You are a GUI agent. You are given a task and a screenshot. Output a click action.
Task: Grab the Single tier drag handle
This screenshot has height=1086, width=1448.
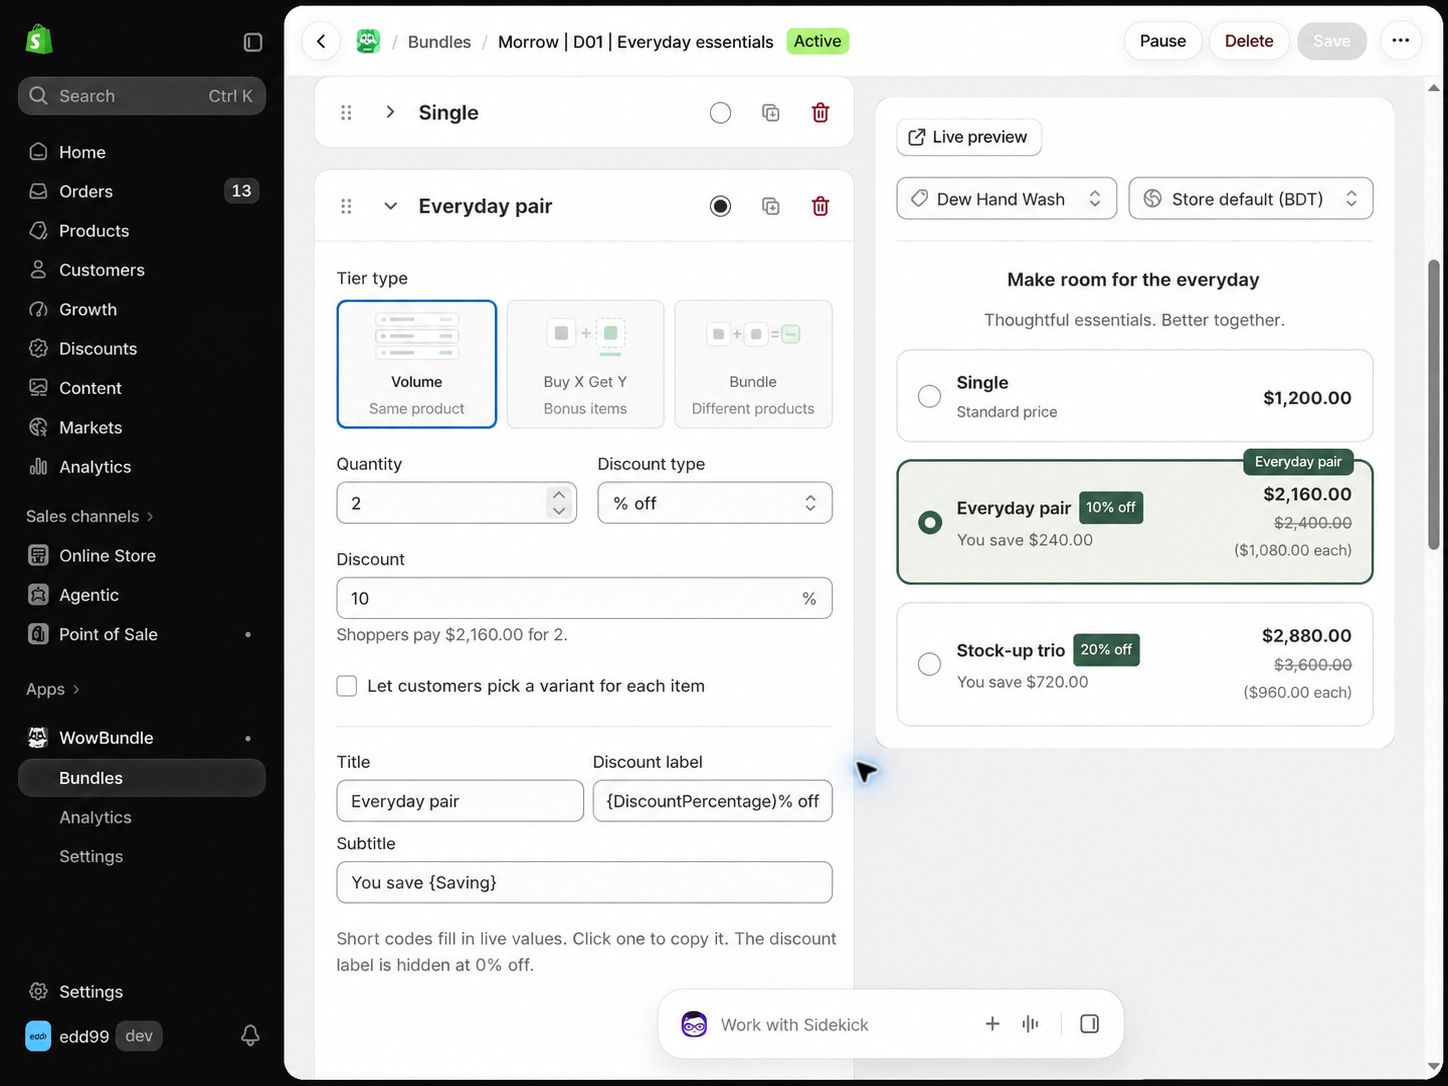(x=346, y=113)
